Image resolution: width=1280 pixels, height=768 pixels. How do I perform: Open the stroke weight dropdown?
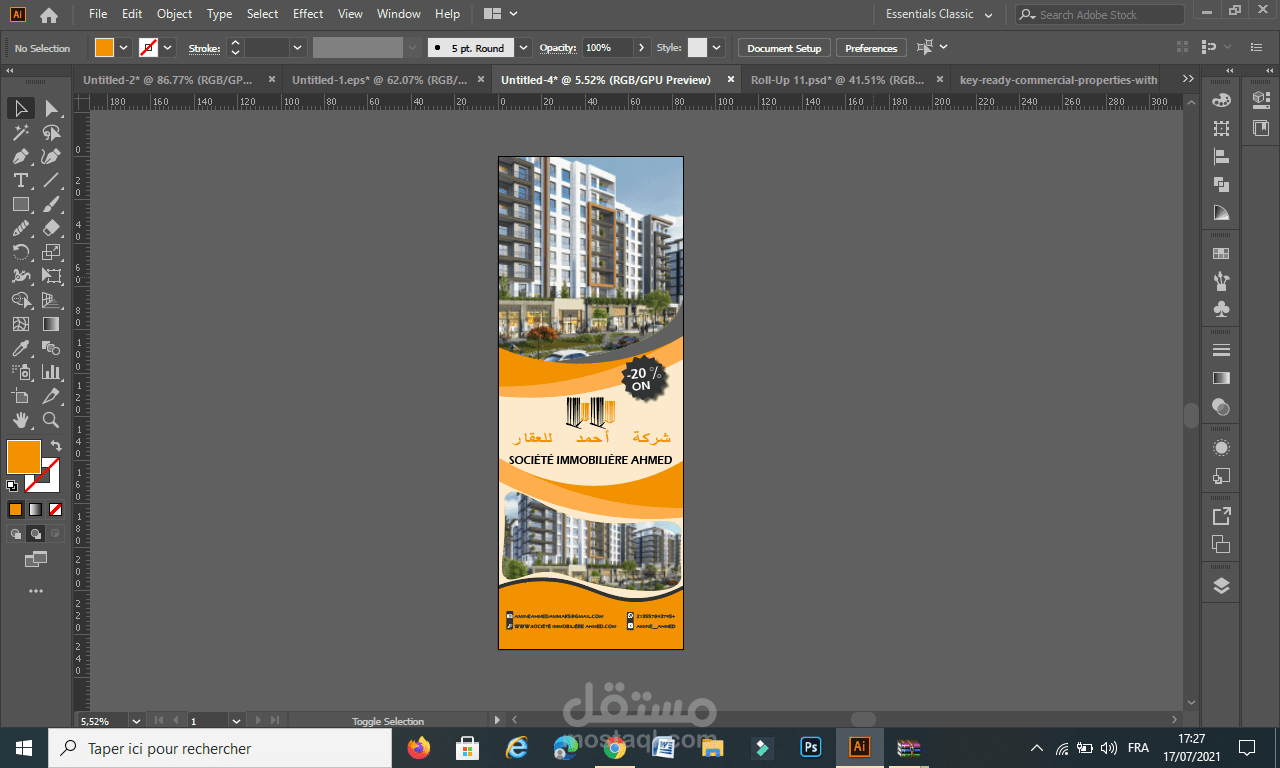pyautogui.click(x=298, y=48)
